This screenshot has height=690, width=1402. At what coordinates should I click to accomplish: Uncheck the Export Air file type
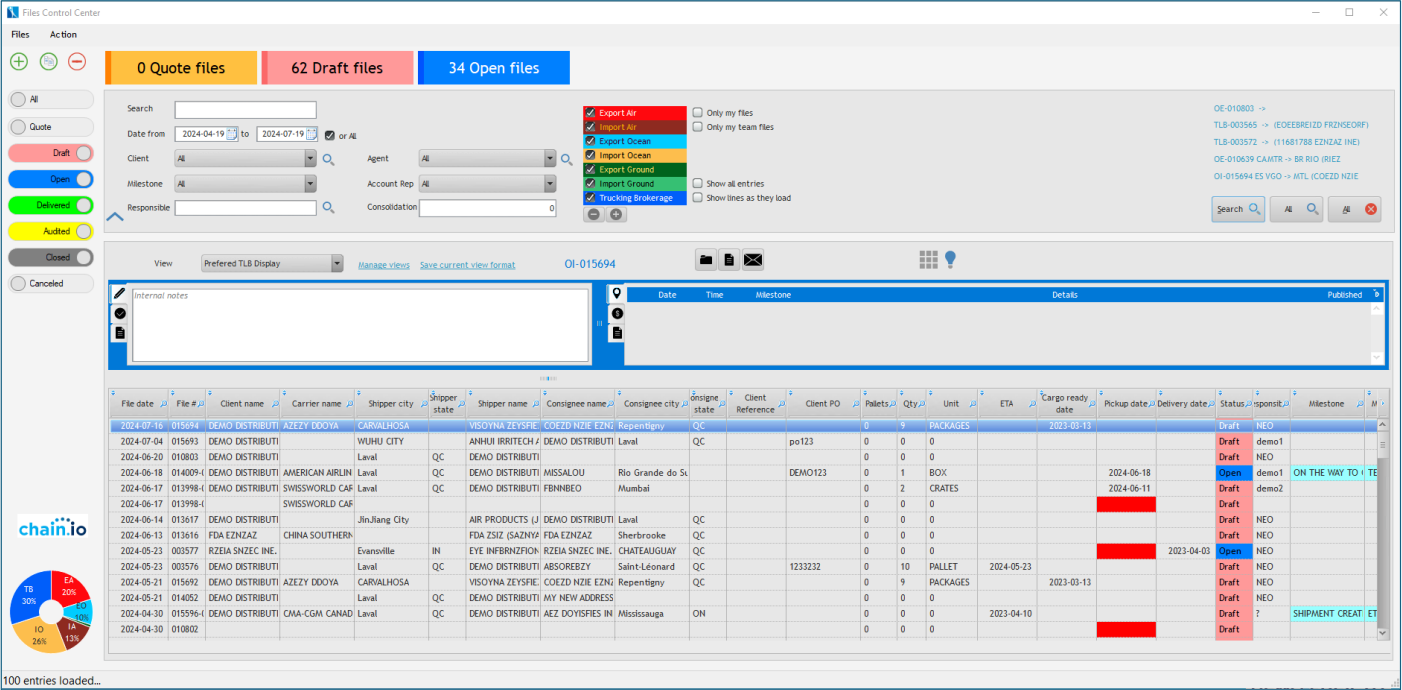click(591, 113)
